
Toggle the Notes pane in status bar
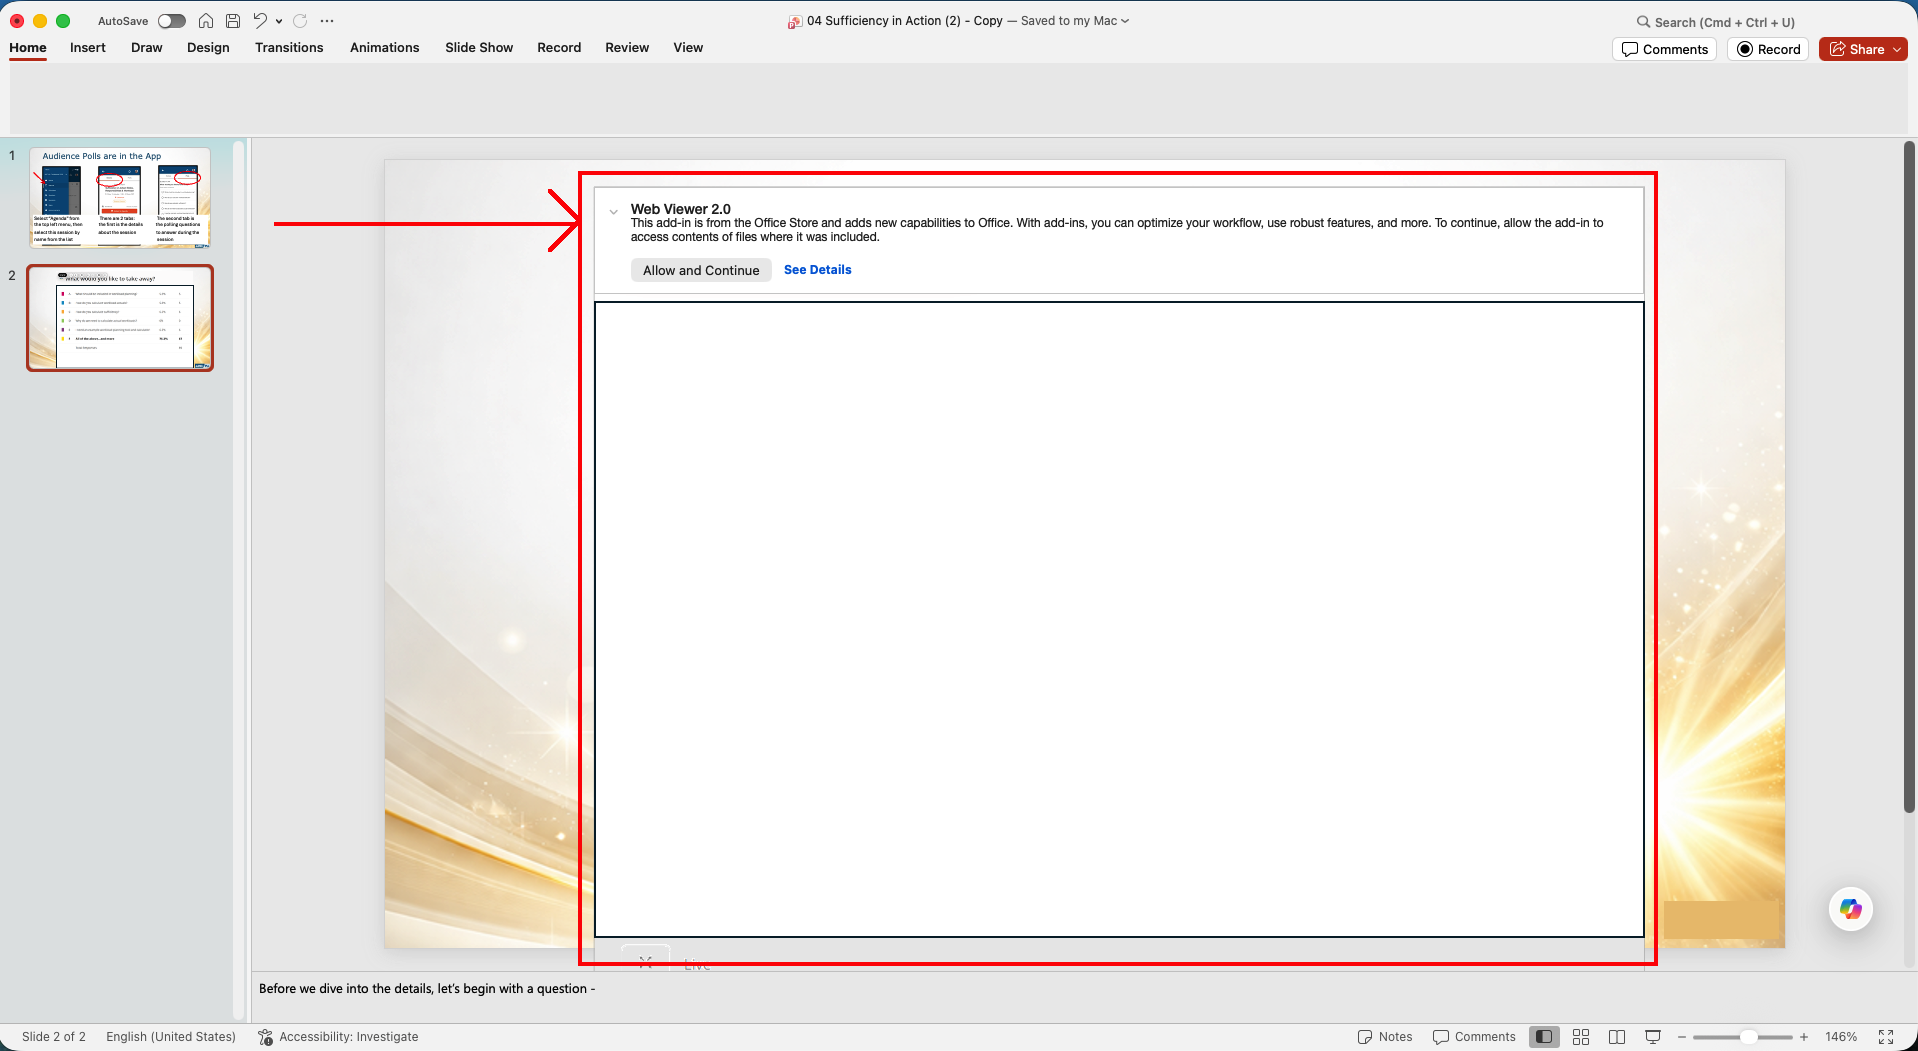(1385, 1037)
